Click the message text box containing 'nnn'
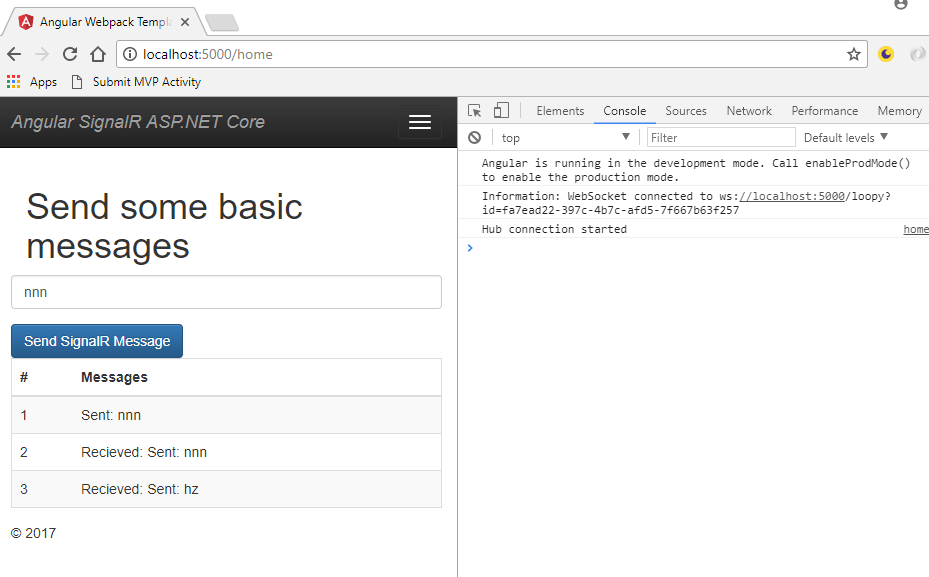 pyautogui.click(x=226, y=292)
